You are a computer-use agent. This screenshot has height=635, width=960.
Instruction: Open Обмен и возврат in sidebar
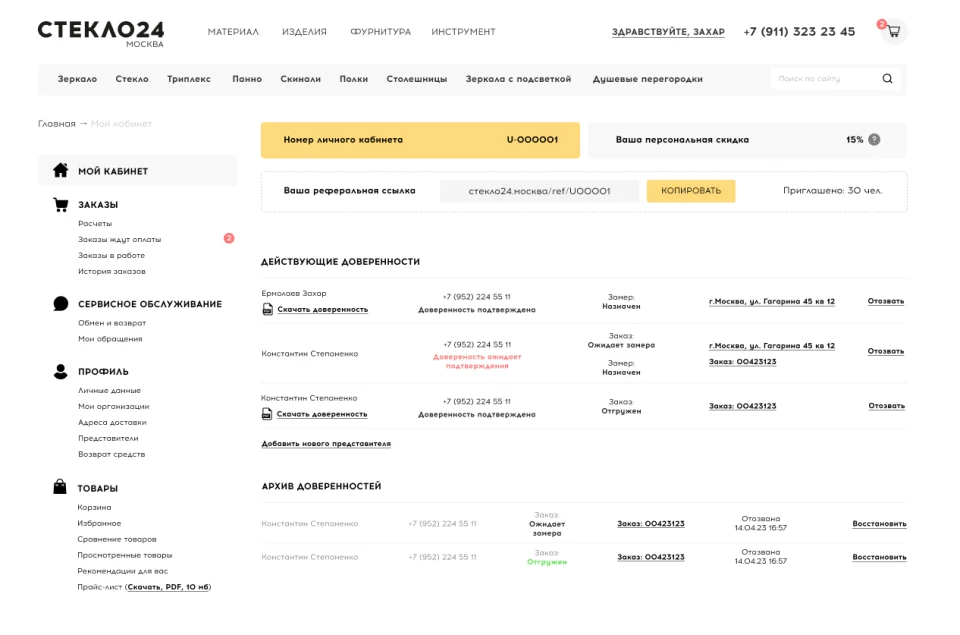112,323
